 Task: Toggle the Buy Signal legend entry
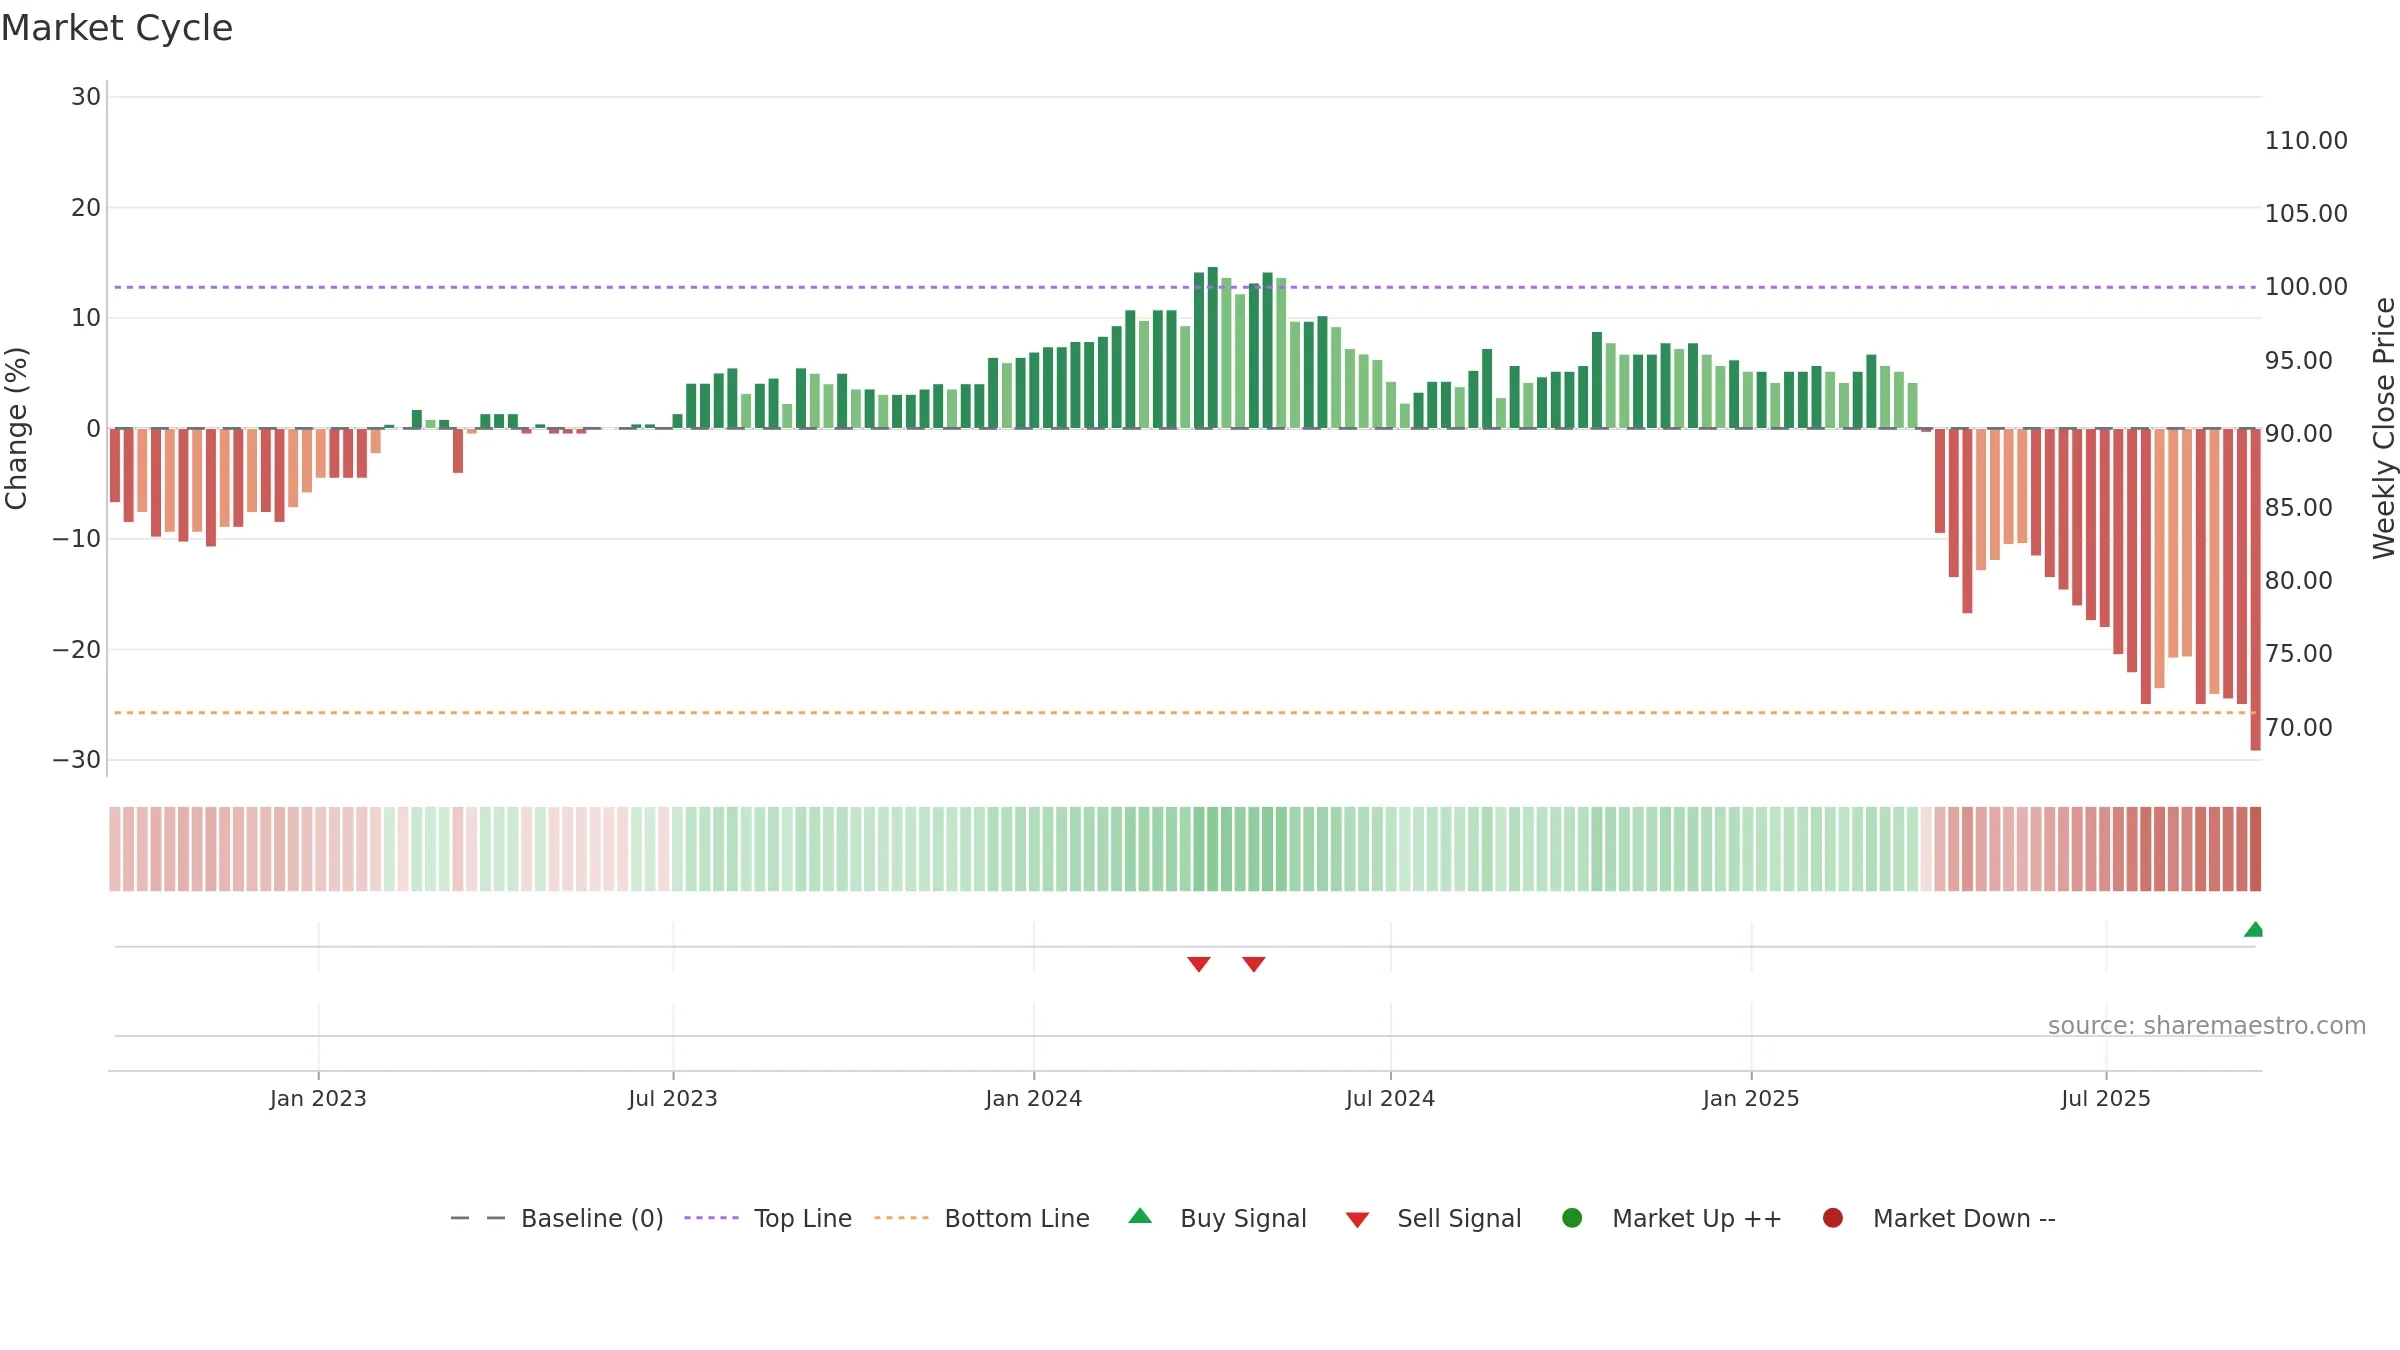pos(1217,1218)
